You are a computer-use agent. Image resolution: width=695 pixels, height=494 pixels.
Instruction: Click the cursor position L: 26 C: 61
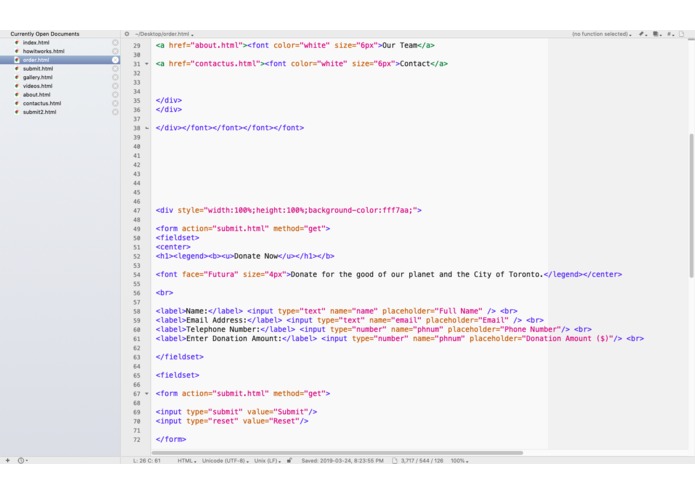[x=147, y=461]
